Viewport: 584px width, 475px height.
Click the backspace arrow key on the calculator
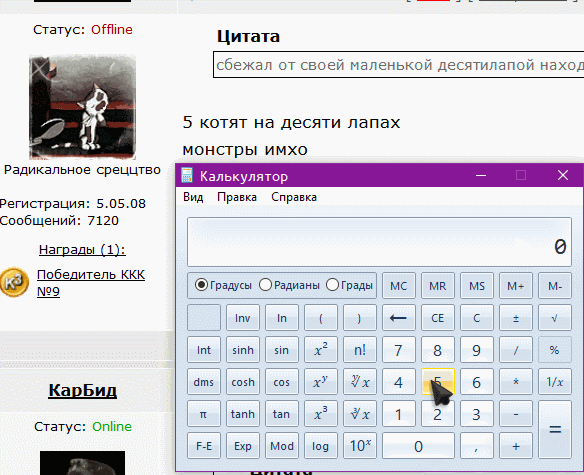(x=399, y=318)
